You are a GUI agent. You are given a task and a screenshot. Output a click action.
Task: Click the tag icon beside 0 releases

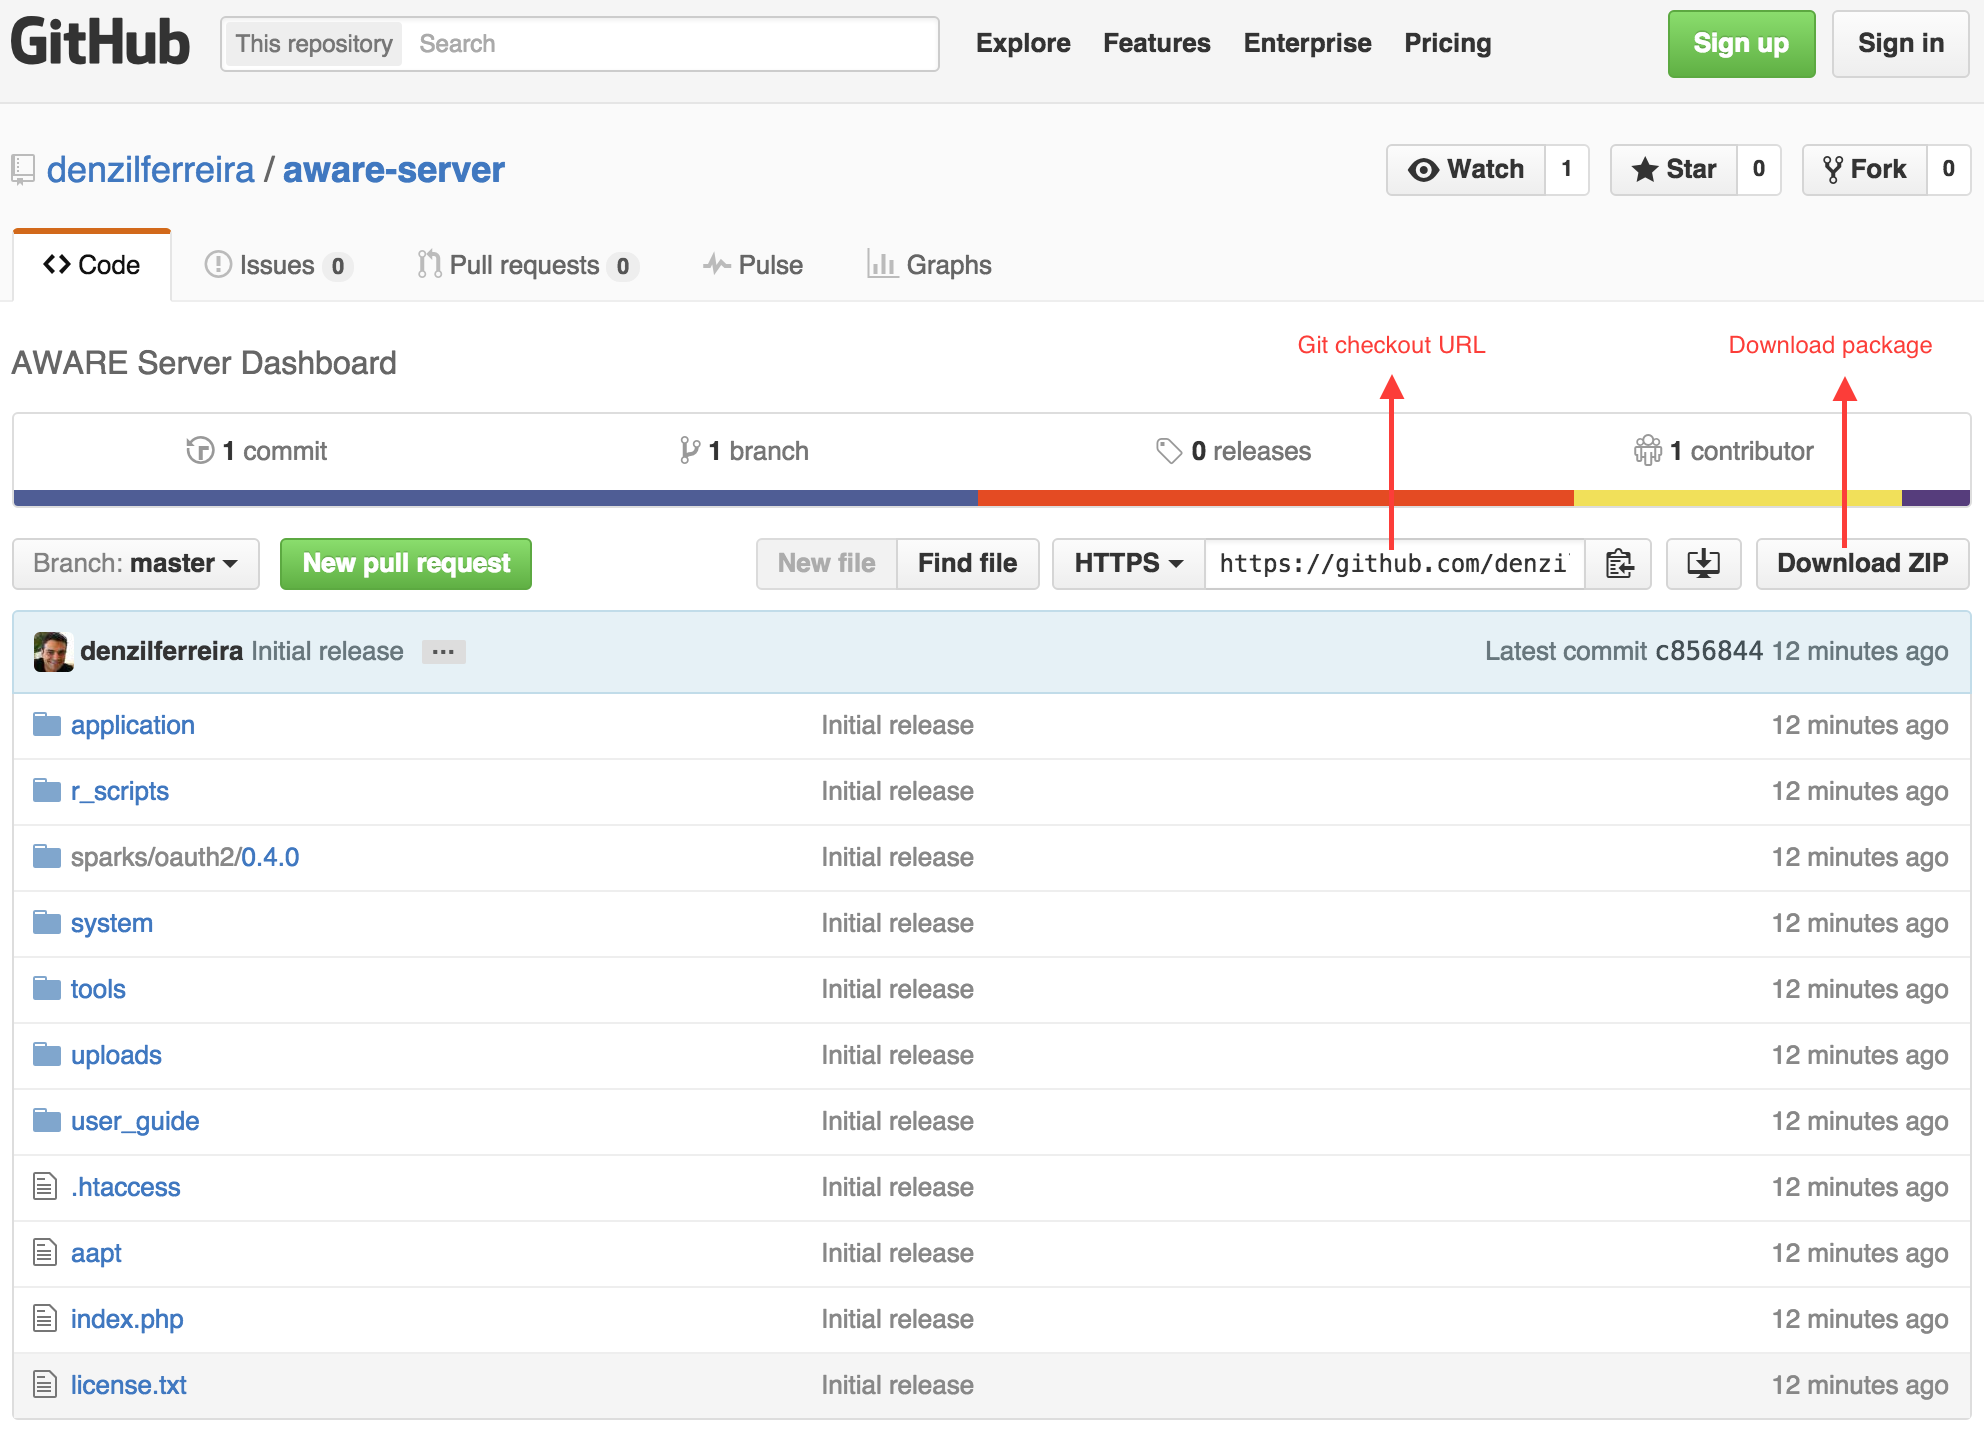pos(1168,451)
